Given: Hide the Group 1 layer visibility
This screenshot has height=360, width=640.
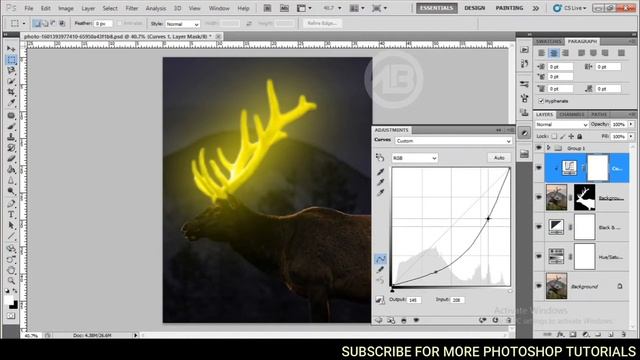Looking at the screenshot, I should (x=539, y=148).
